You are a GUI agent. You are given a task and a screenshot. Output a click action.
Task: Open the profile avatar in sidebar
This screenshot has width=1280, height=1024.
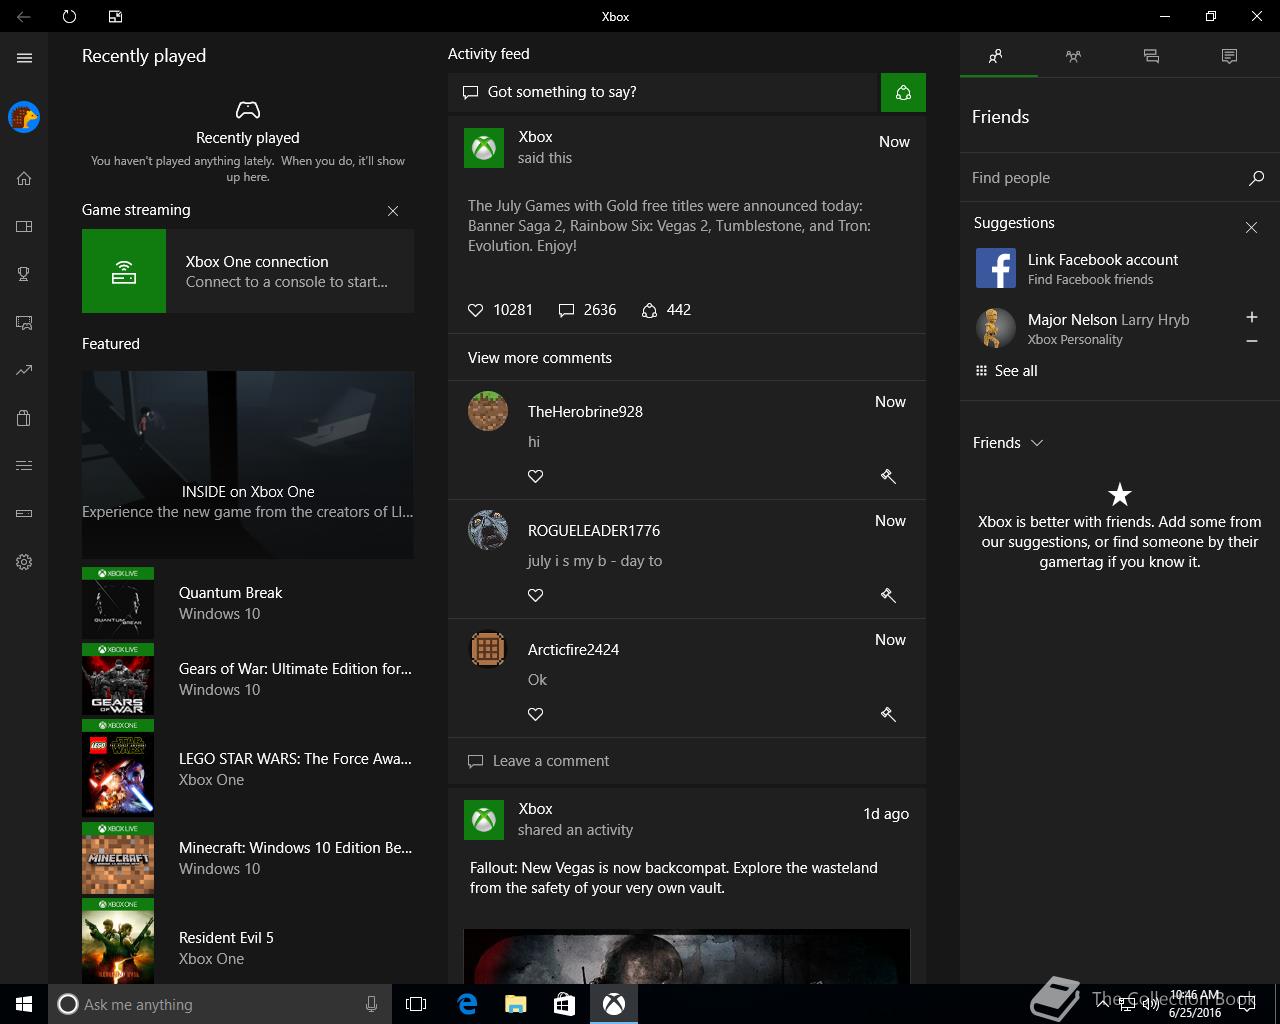point(24,117)
